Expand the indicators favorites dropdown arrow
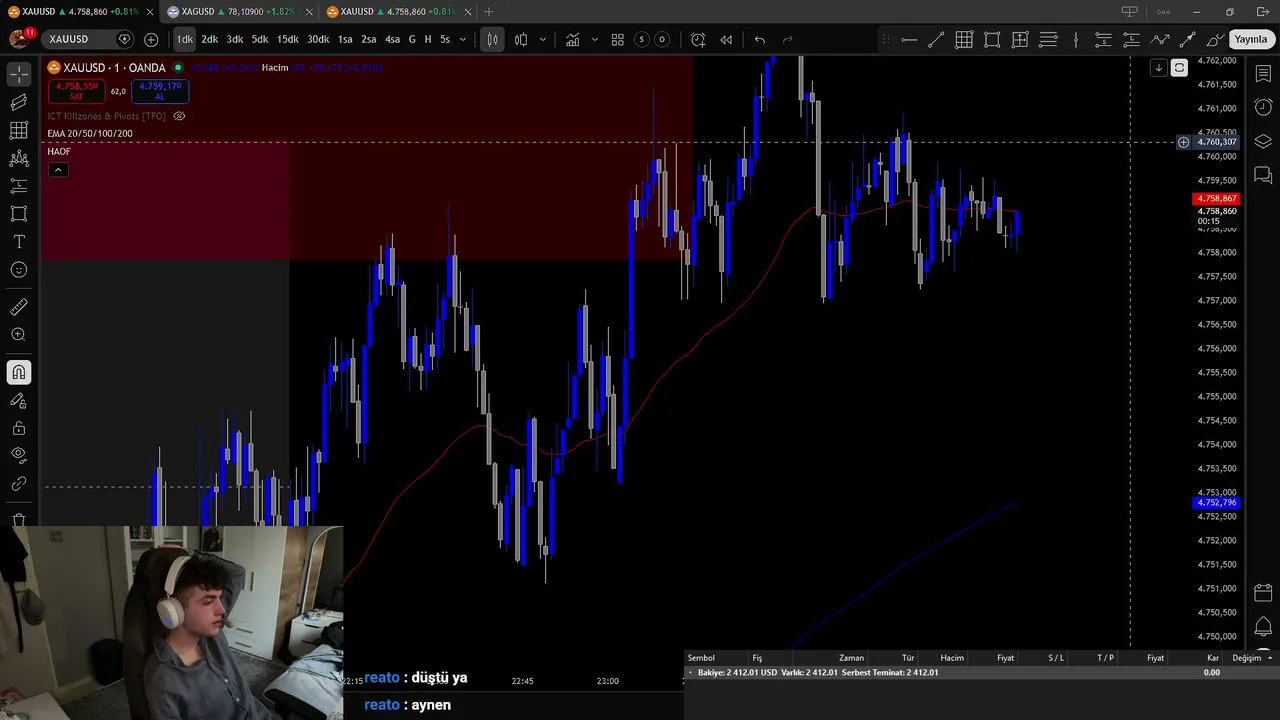 tap(595, 39)
